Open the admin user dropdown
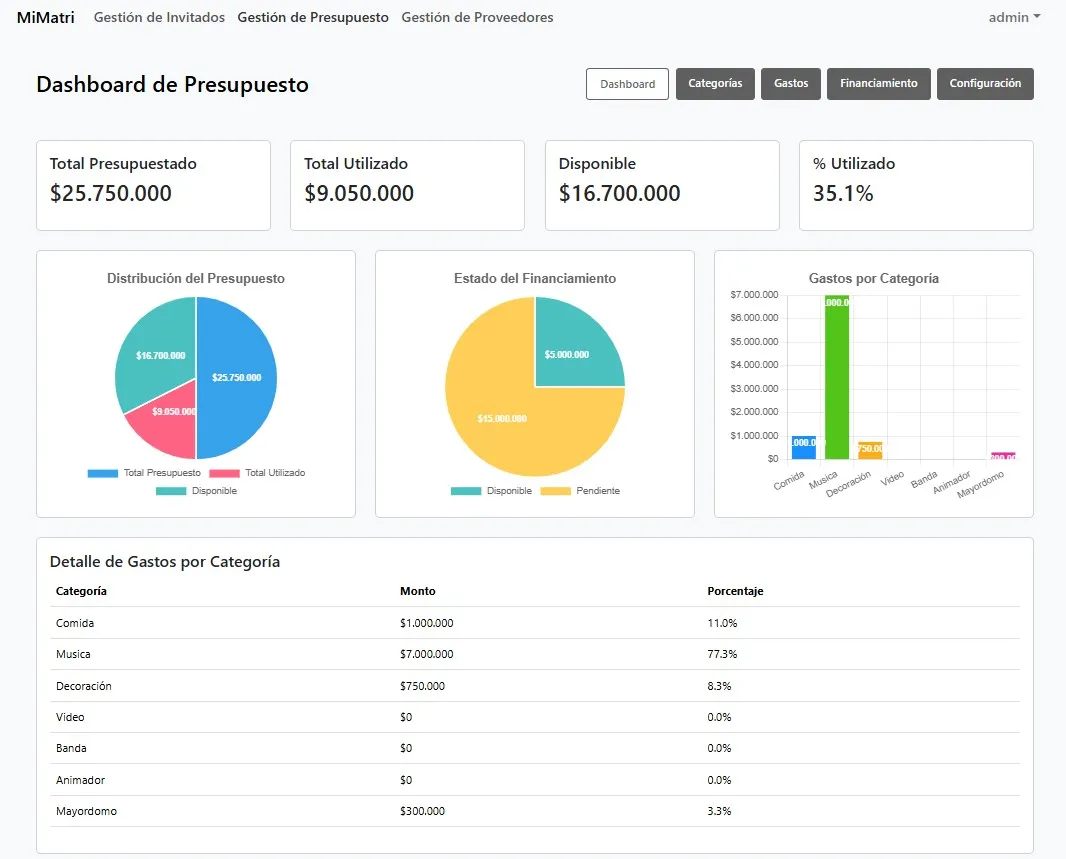The width and height of the screenshot is (1066, 859). pos(1014,17)
